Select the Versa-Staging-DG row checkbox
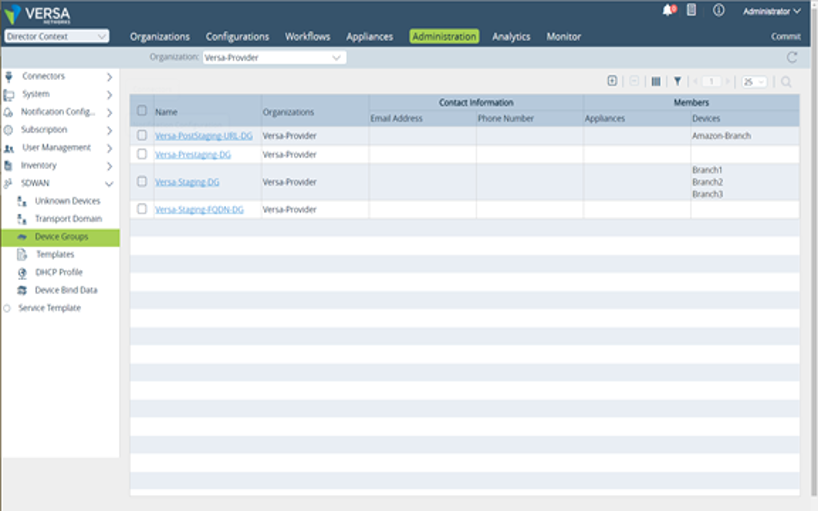Screen dimensions: 818x511 [142, 181]
